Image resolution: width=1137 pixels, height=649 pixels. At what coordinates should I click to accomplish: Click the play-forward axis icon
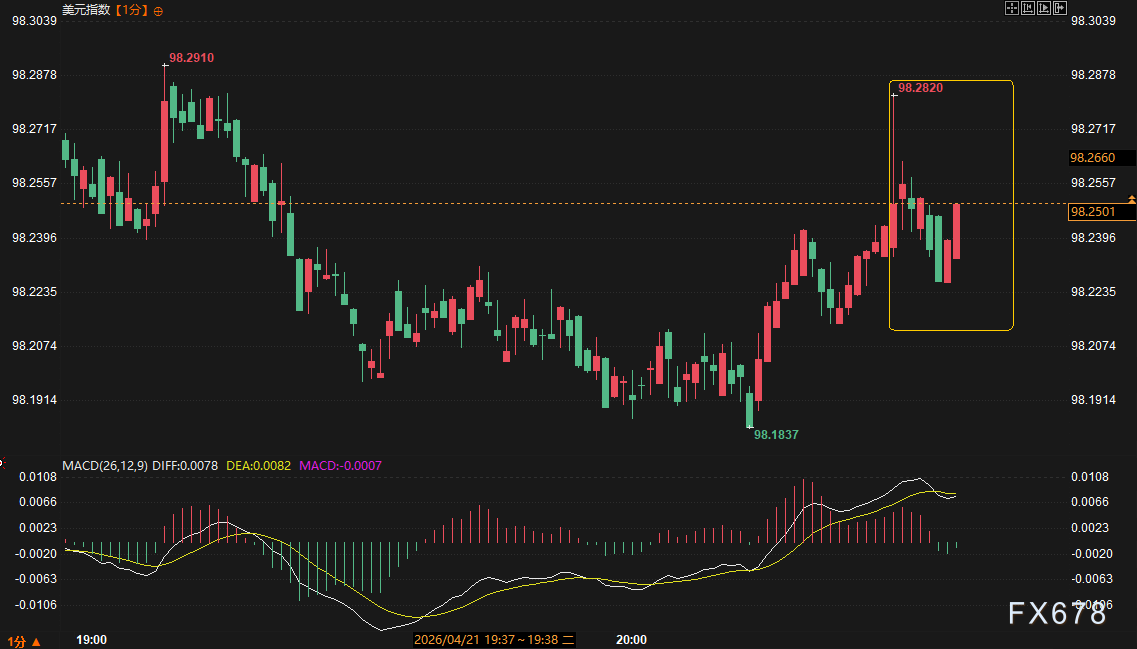[1044, 8]
